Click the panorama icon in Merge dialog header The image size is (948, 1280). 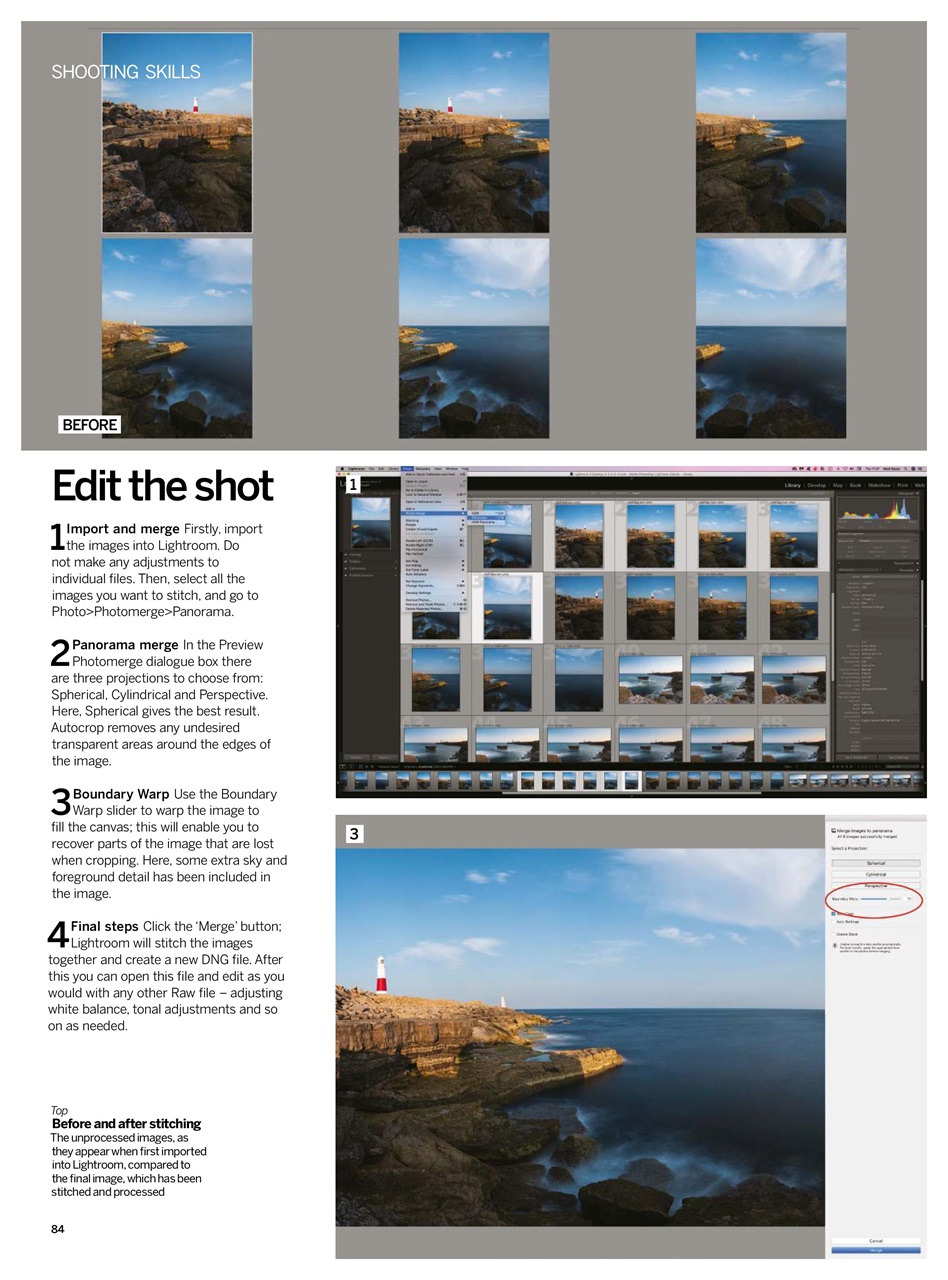833,831
